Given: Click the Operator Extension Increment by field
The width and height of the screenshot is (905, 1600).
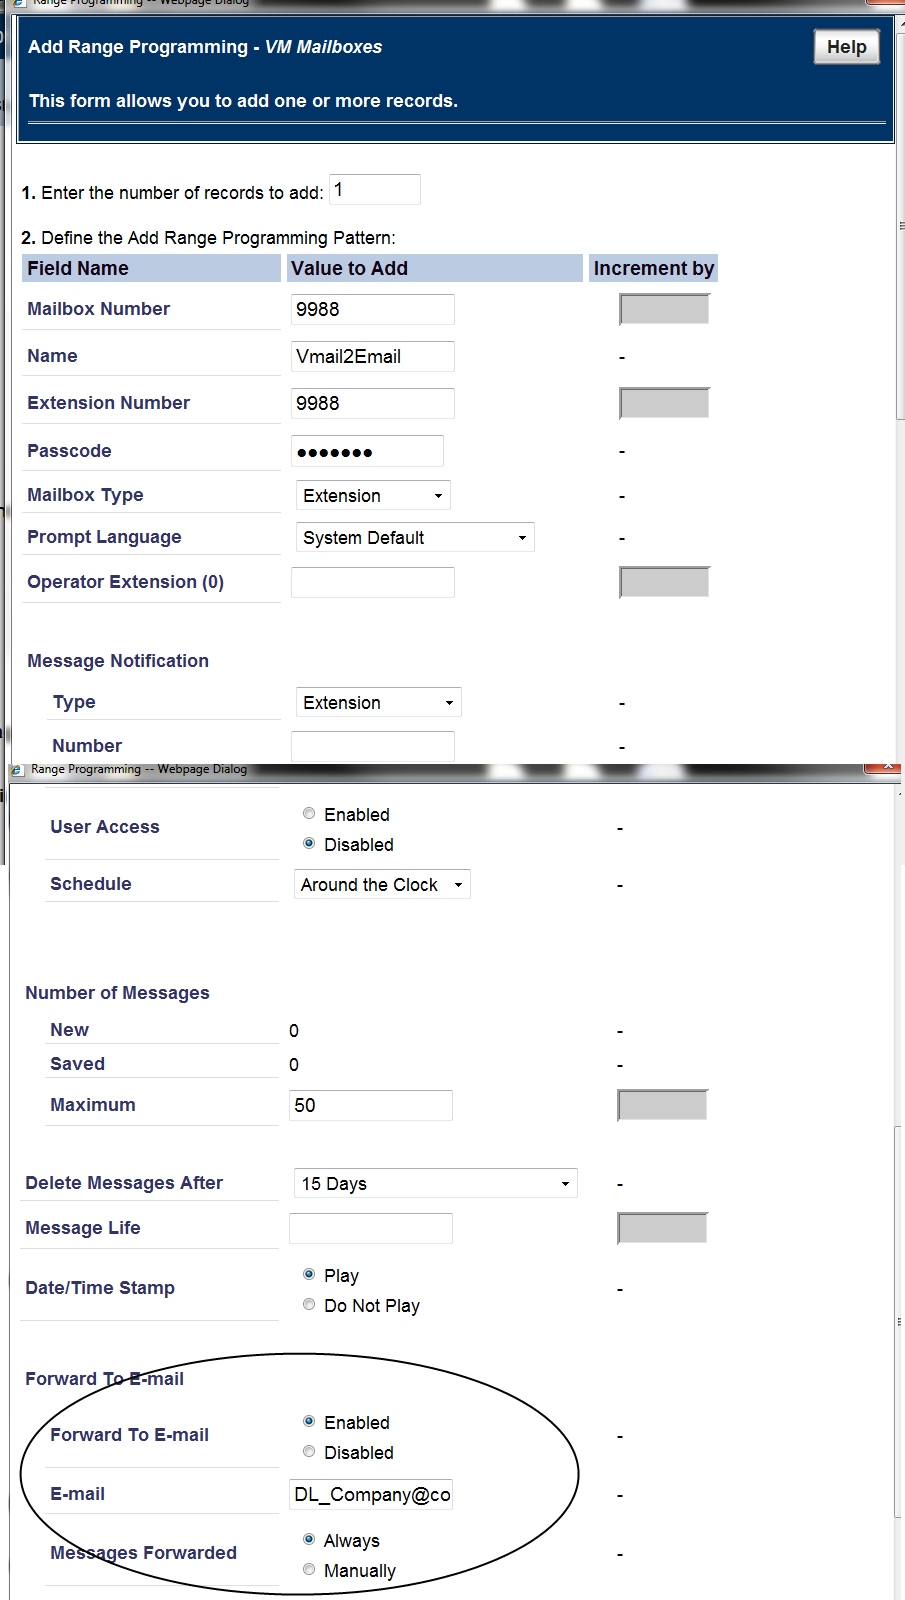Looking at the screenshot, I should [x=664, y=582].
